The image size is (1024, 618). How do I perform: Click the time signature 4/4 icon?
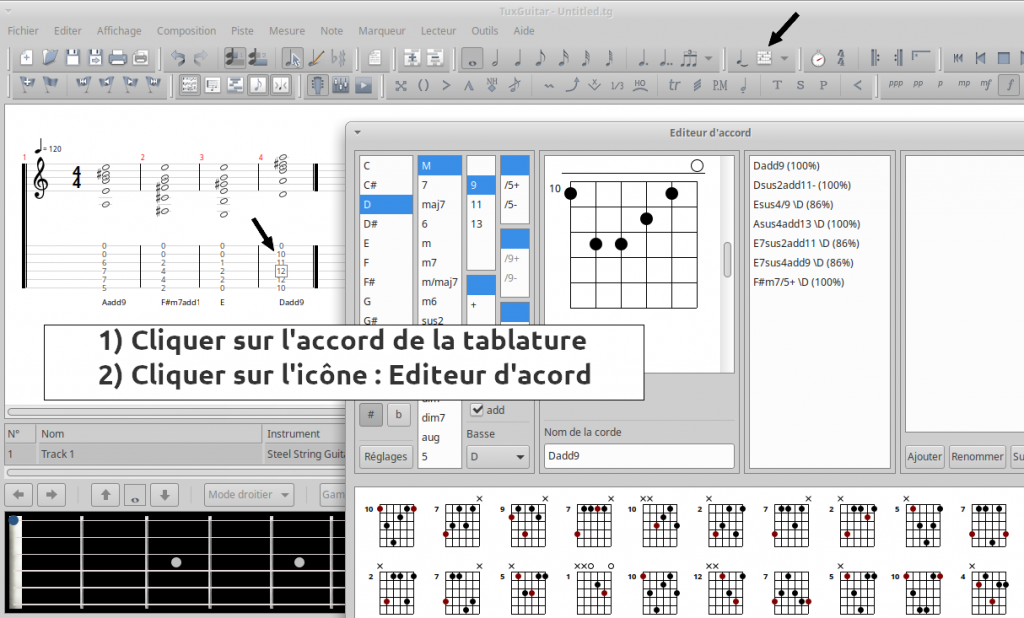[x=842, y=59]
